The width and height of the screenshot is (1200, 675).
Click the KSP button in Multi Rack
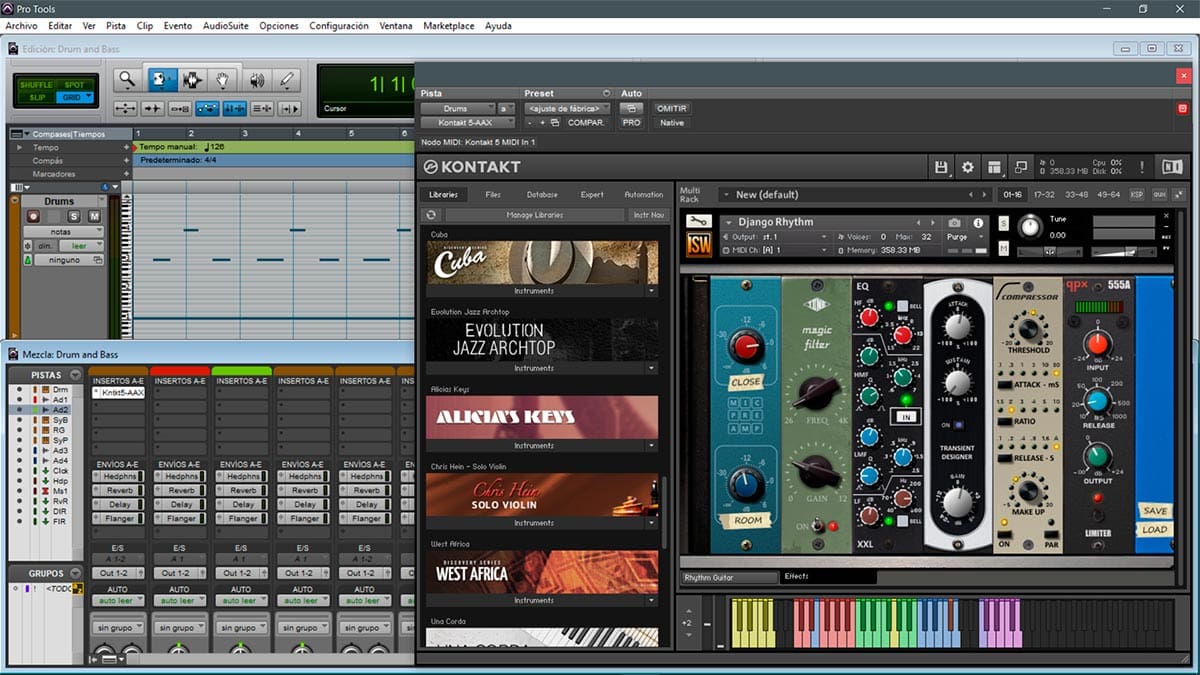point(1137,195)
